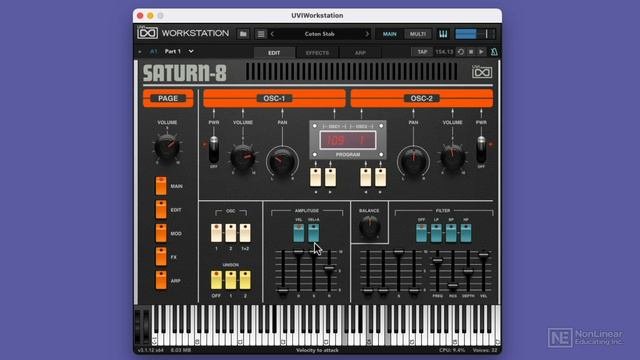Set filter type to BP
Viewport: 640px width, 360px height.
(x=451, y=233)
